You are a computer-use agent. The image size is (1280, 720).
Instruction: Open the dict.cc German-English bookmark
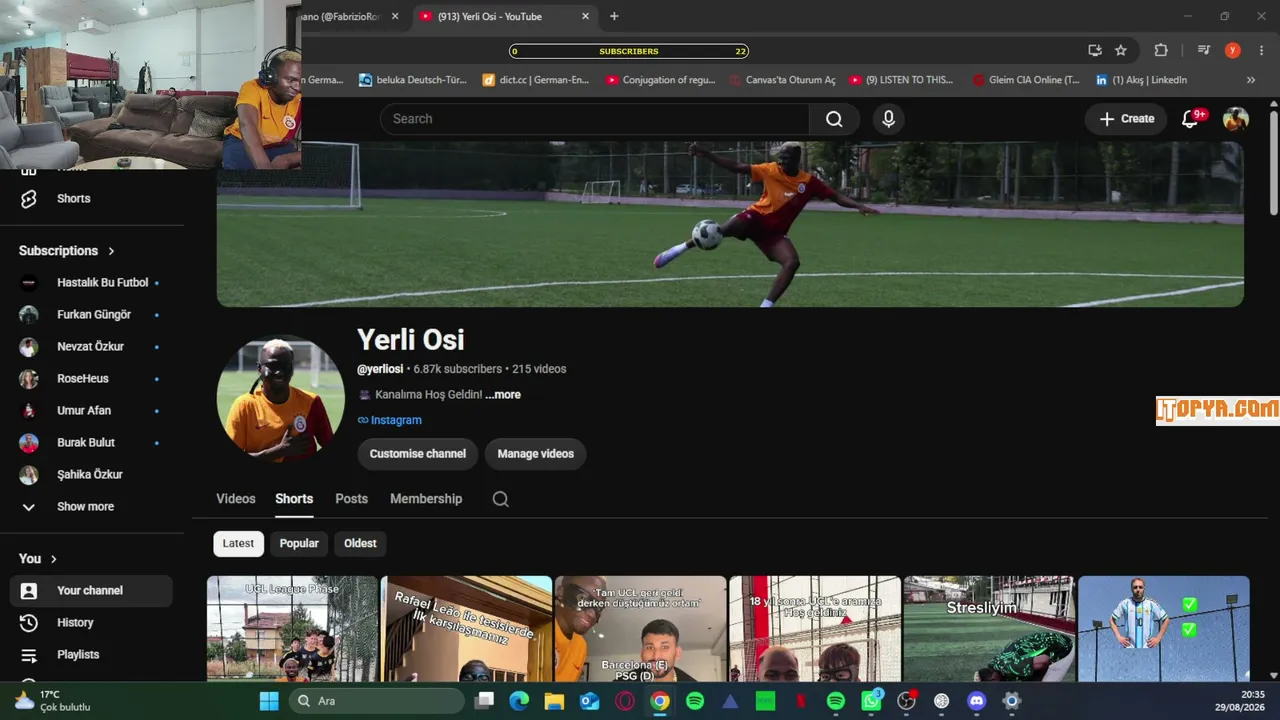(x=536, y=80)
